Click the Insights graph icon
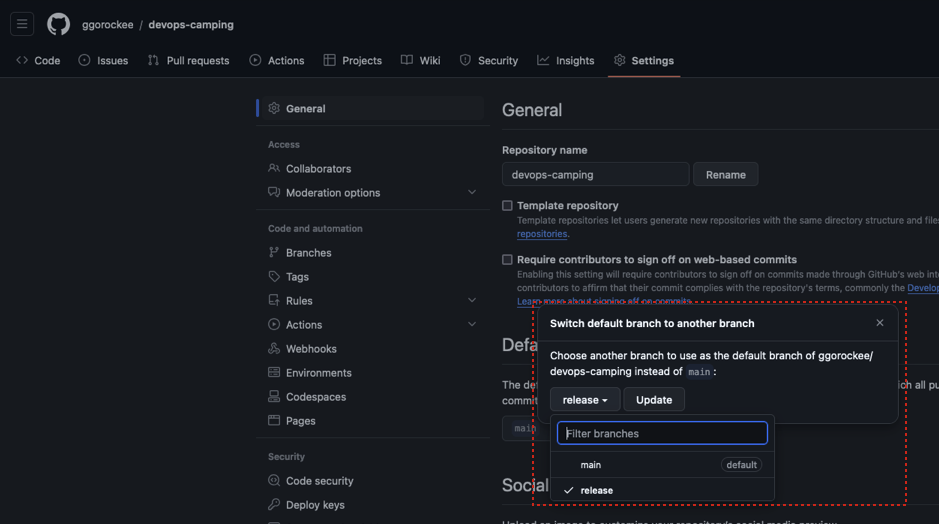This screenshot has height=524, width=939. (x=543, y=60)
